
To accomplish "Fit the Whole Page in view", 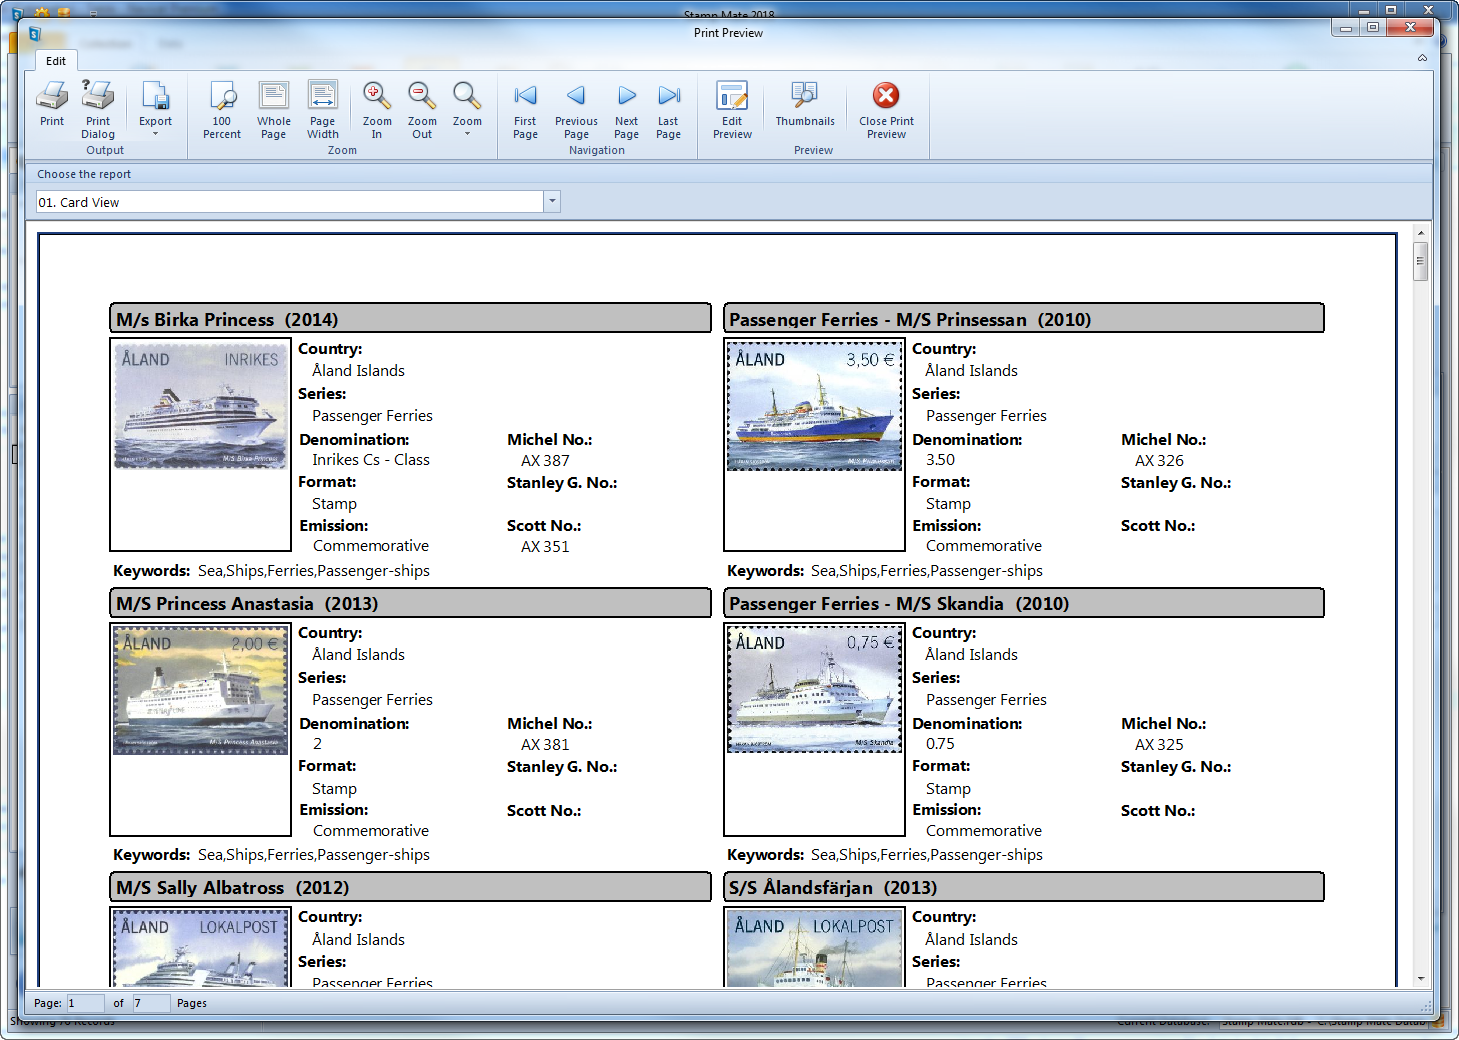I will point(273,108).
